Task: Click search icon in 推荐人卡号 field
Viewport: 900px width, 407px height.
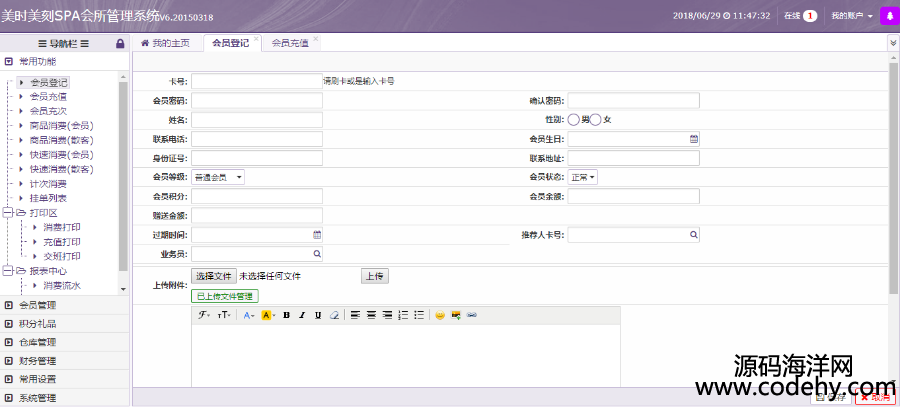Action: [693, 235]
